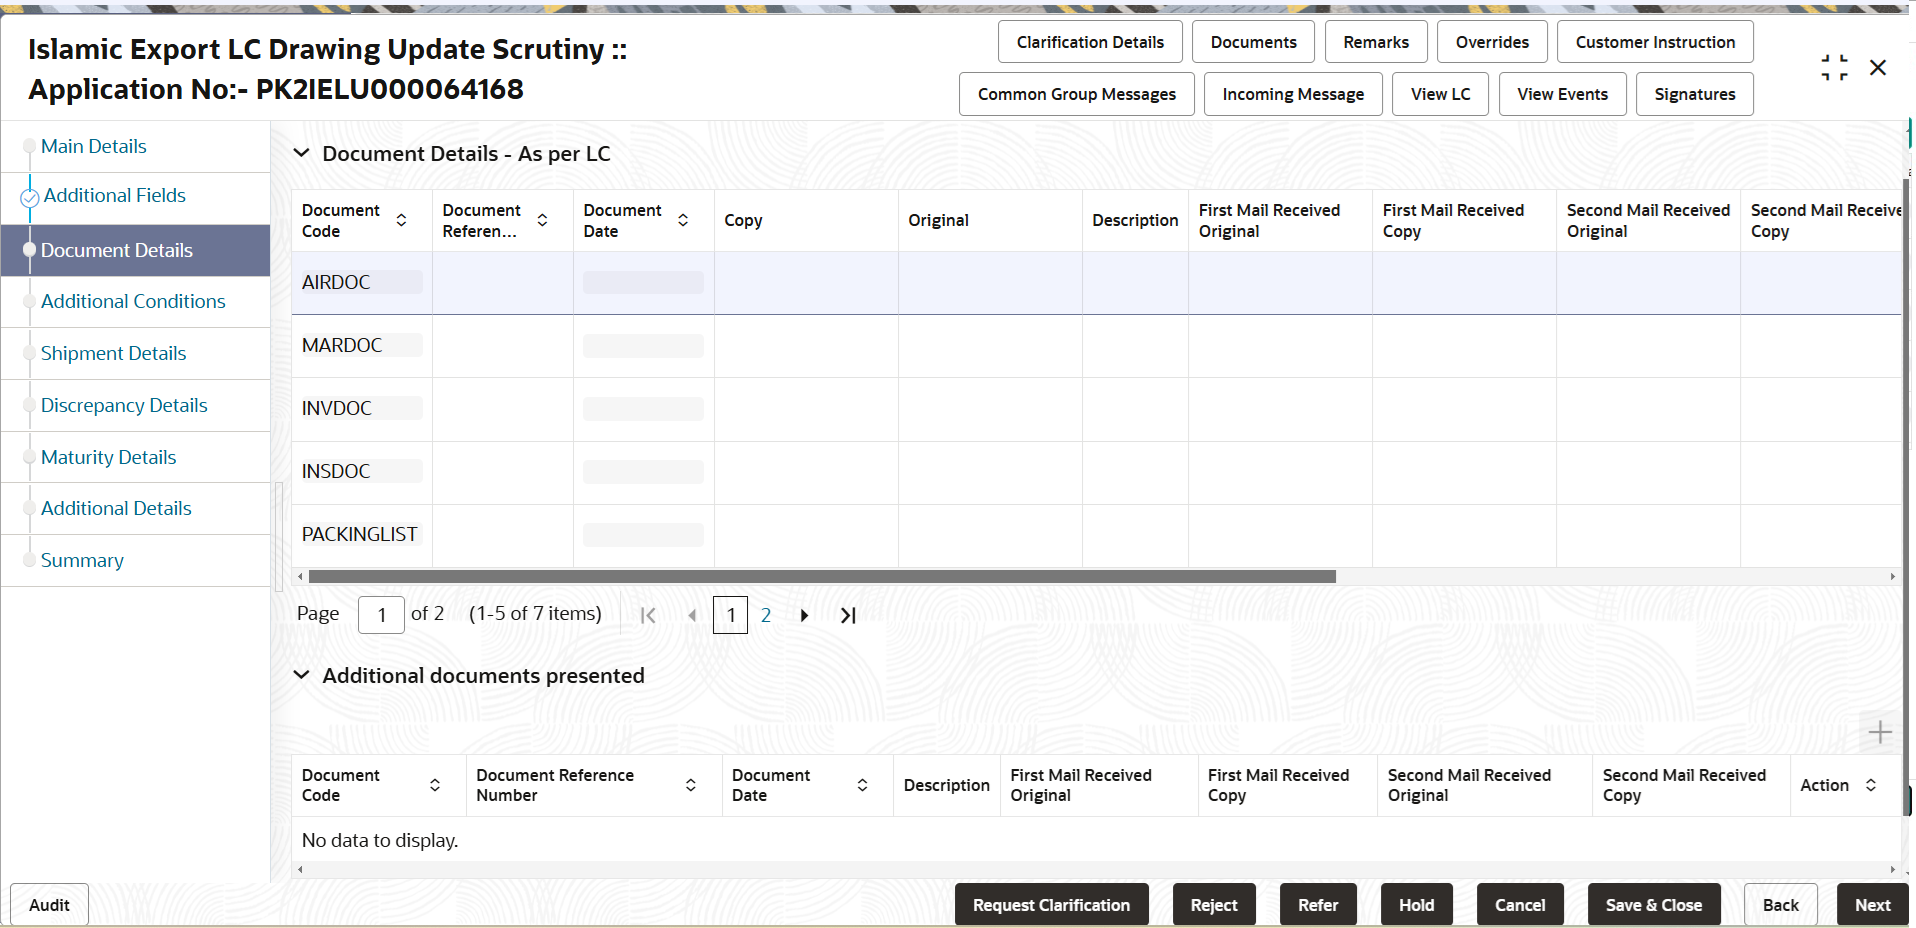Go Back to the previous step

click(1780, 905)
